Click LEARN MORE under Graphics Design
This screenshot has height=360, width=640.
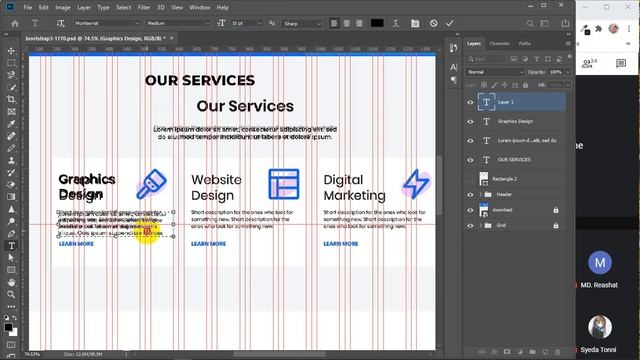point(76,244)
